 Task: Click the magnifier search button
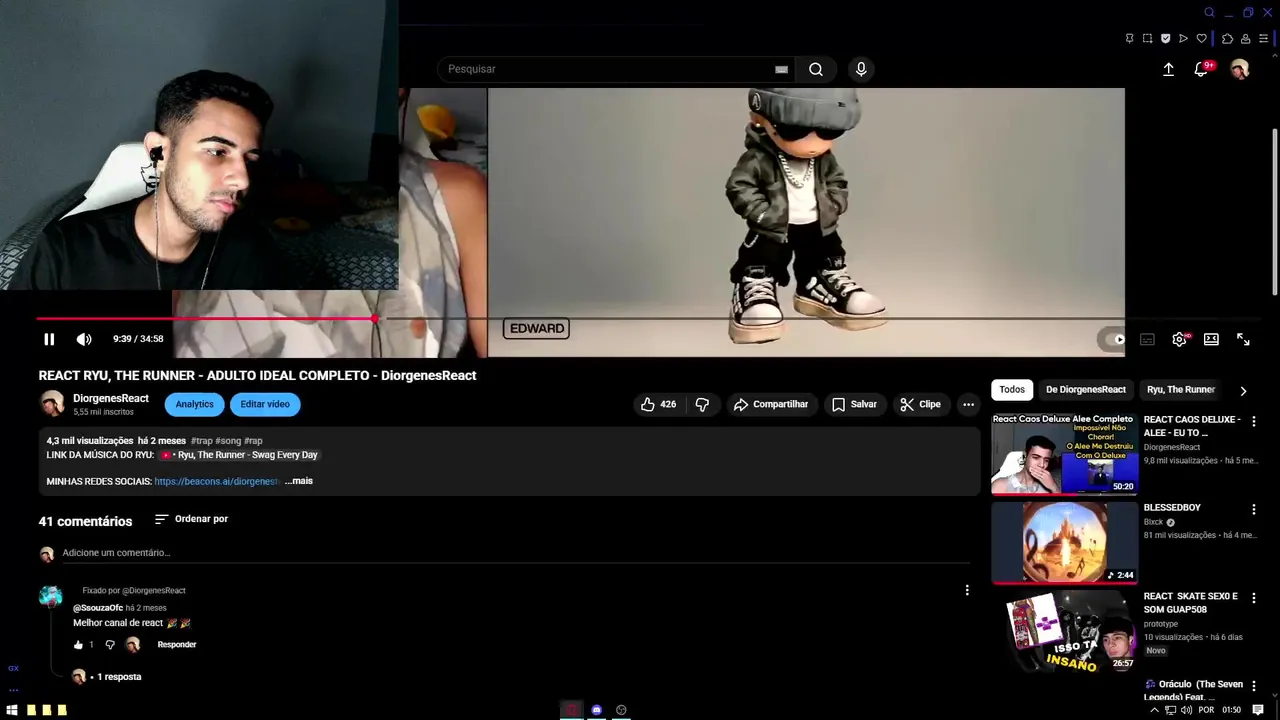tap(816, 69)
